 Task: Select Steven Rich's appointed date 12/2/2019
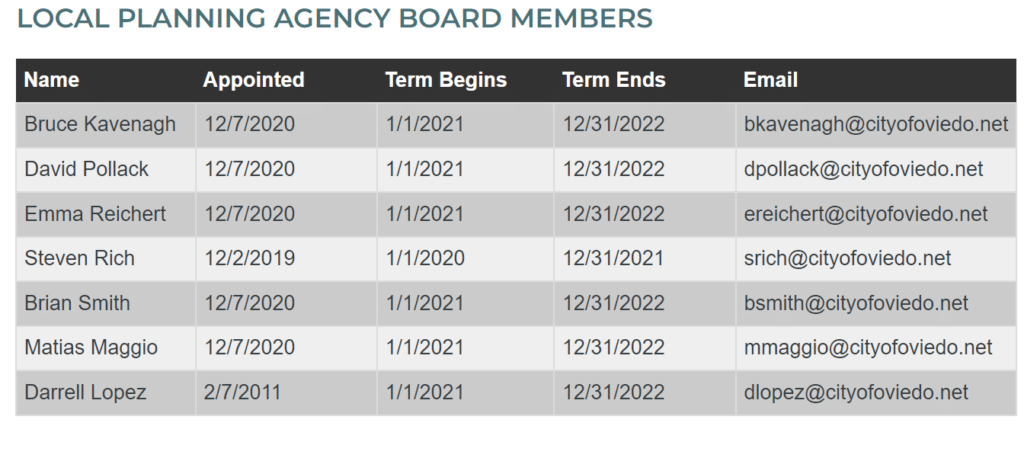pyautogui.click(x=250, y=259)
